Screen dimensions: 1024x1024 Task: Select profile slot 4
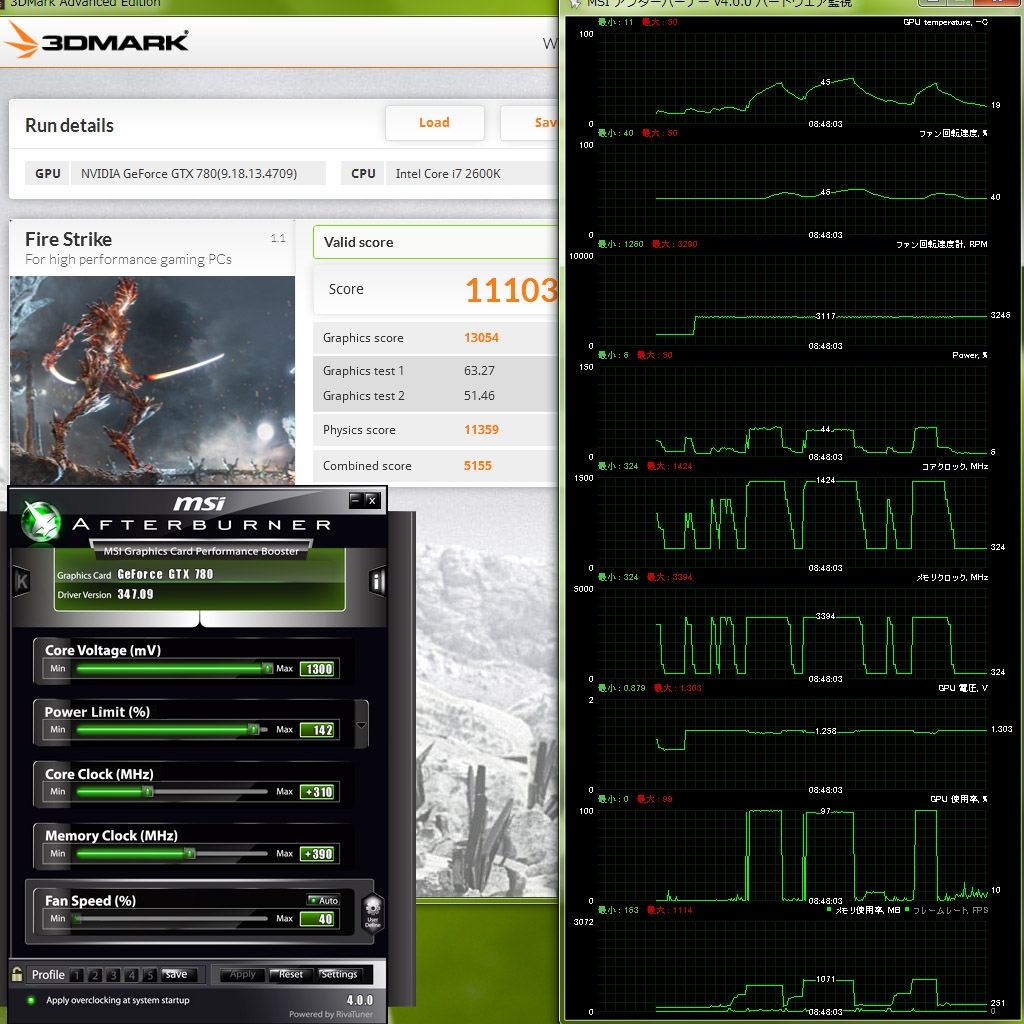point(131,974)
